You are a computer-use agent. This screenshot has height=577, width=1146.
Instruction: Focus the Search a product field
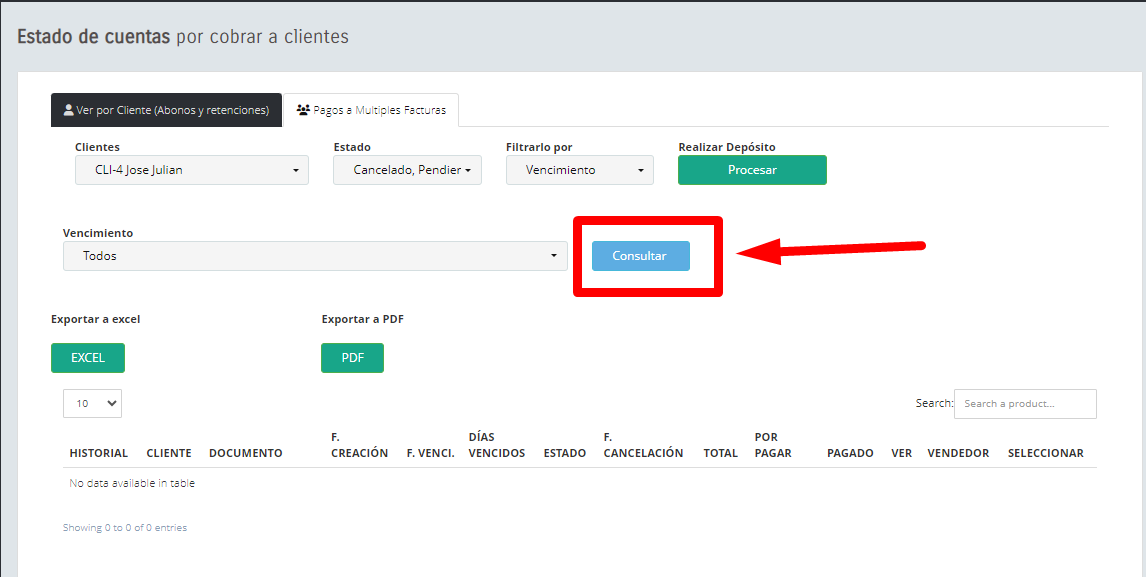click(1025, 404)
